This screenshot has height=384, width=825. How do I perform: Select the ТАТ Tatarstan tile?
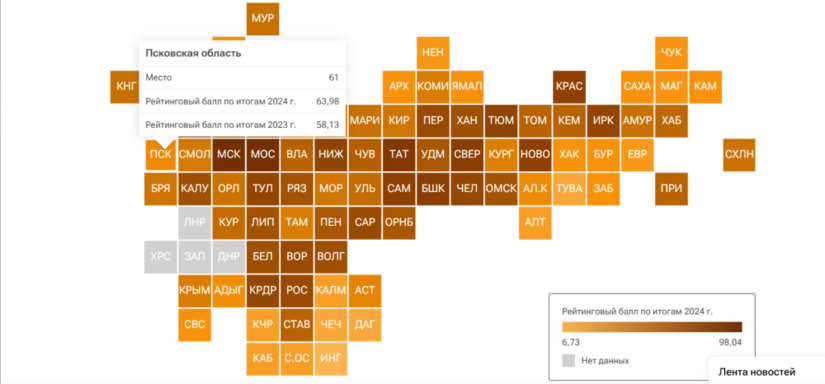(399, 155)
